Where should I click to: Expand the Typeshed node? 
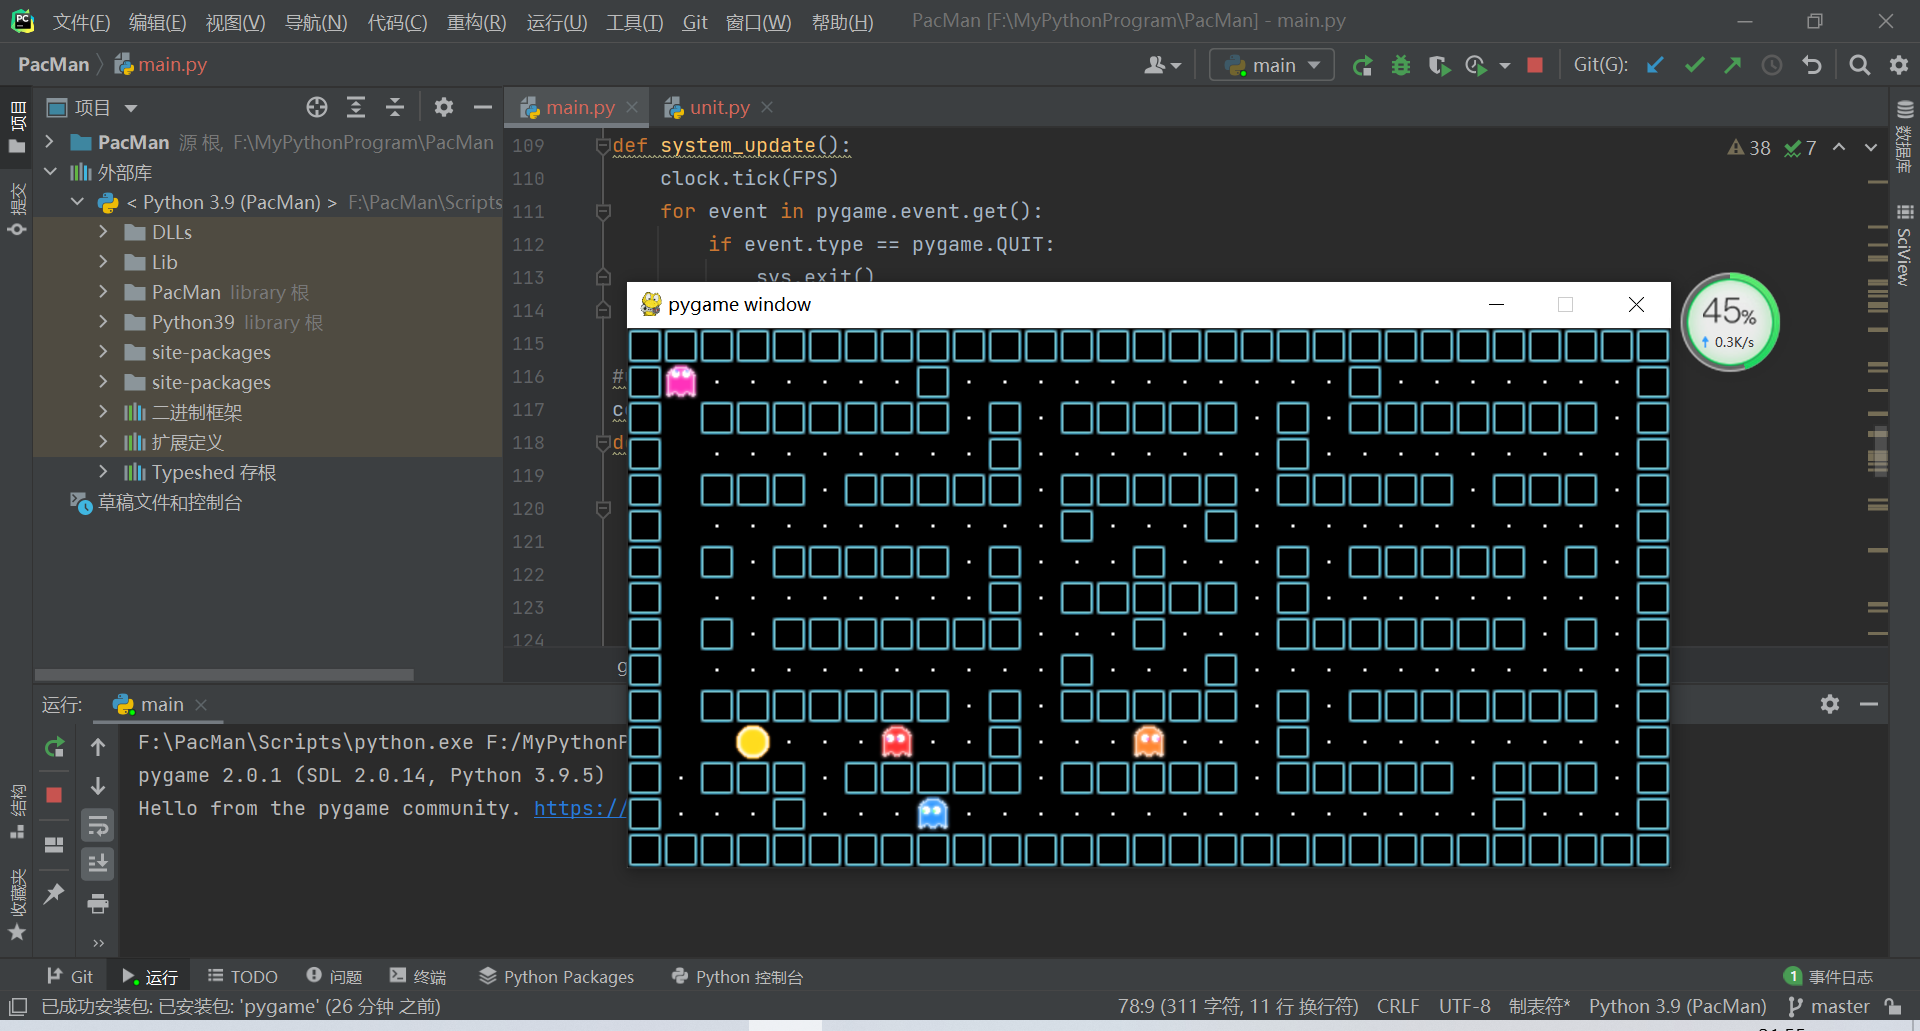(104, 472)
